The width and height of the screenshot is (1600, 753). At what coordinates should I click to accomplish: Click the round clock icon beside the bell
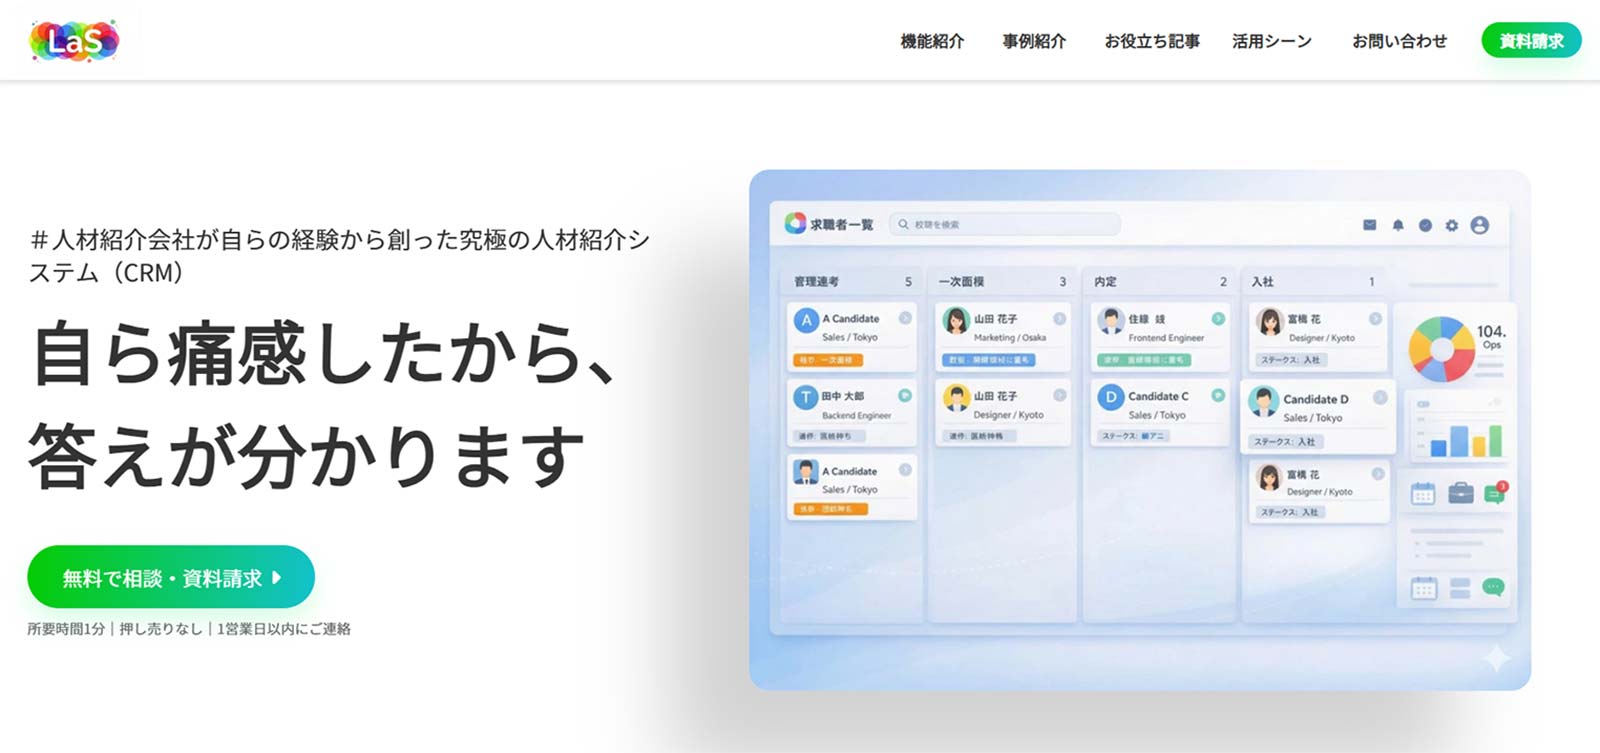coord(1425,225)
